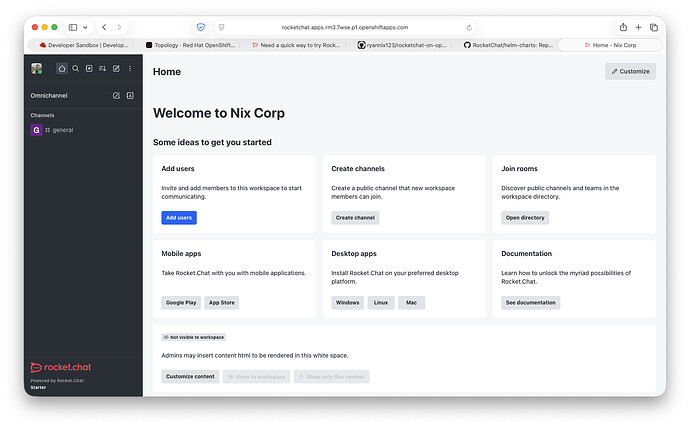Click the Mac desktop app button

coord(411,303)
